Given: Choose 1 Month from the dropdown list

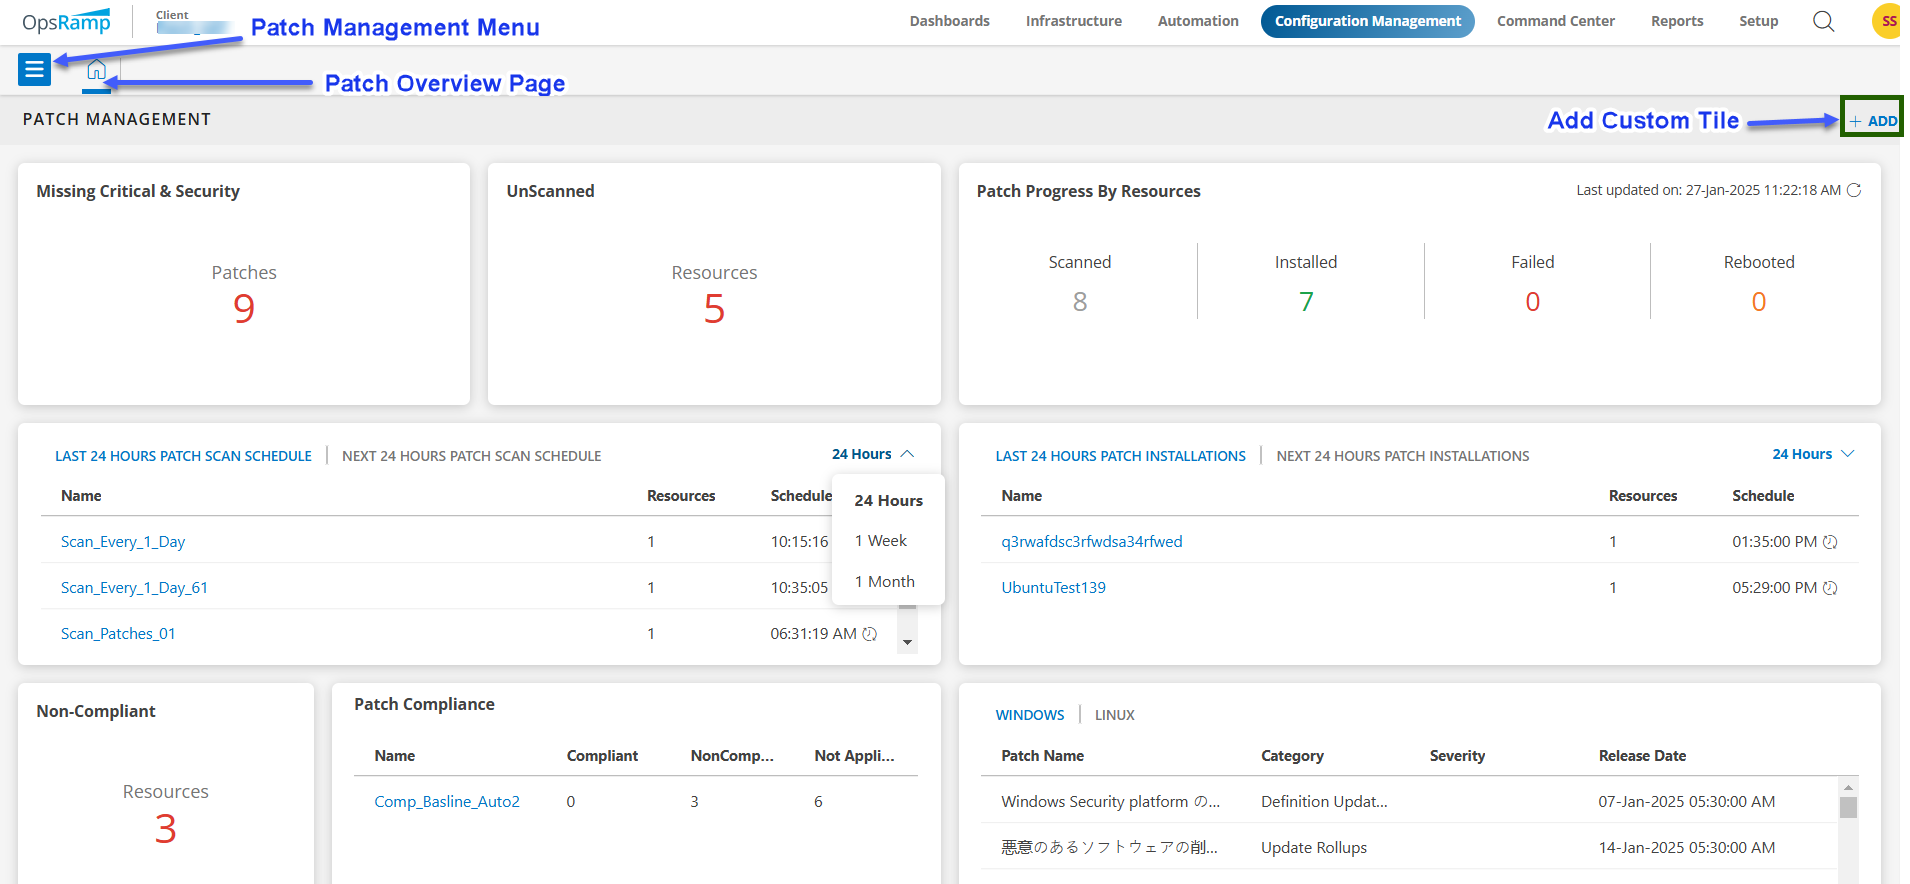Looking at the screenshot, I should (884, 582).
